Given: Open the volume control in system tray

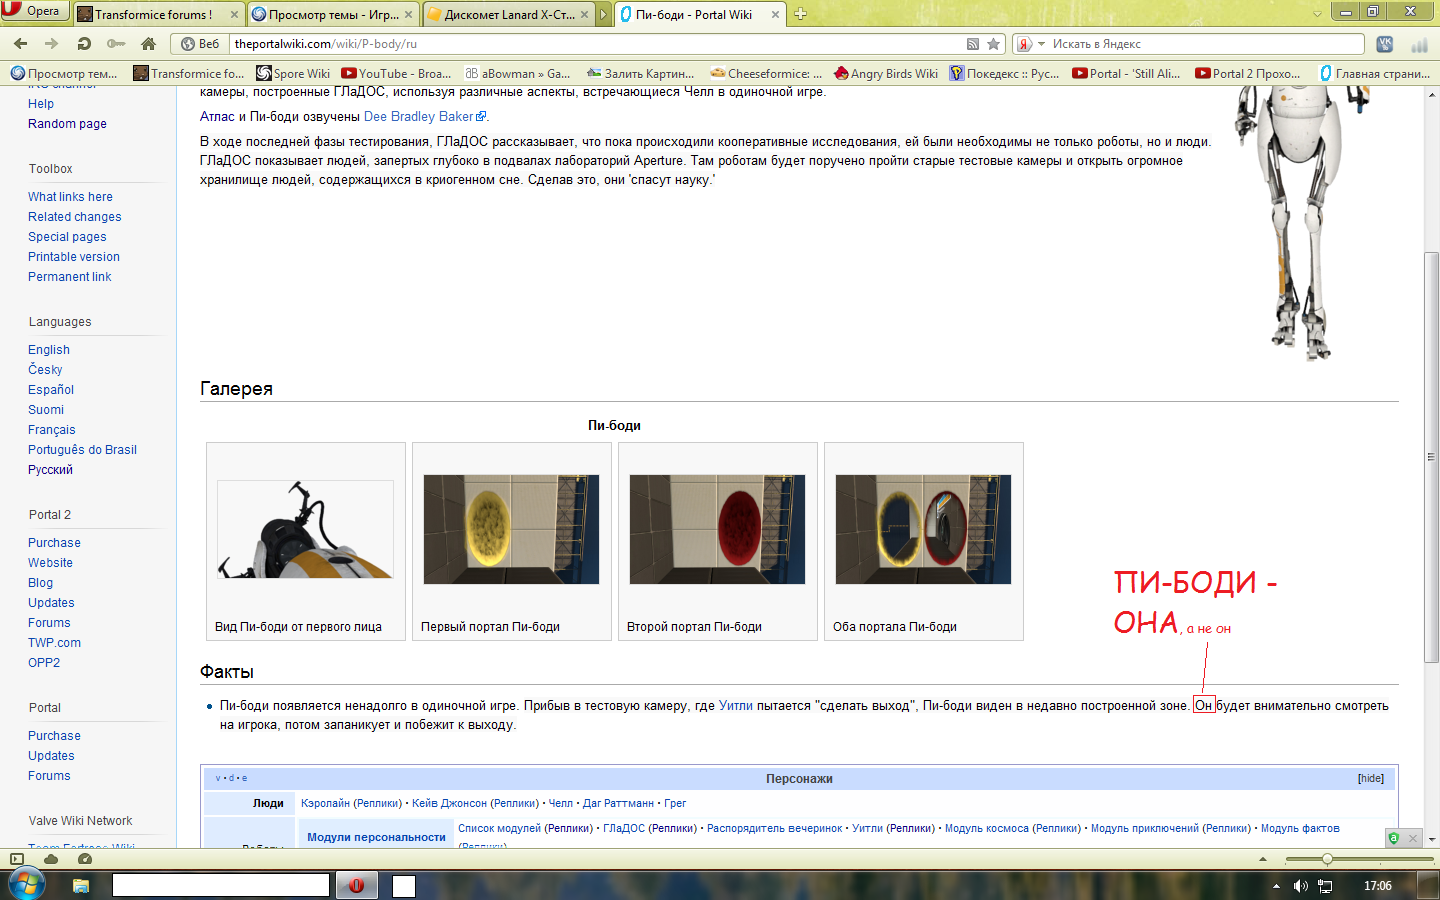Looking at the screenshot, I should tap(1300, 886).
